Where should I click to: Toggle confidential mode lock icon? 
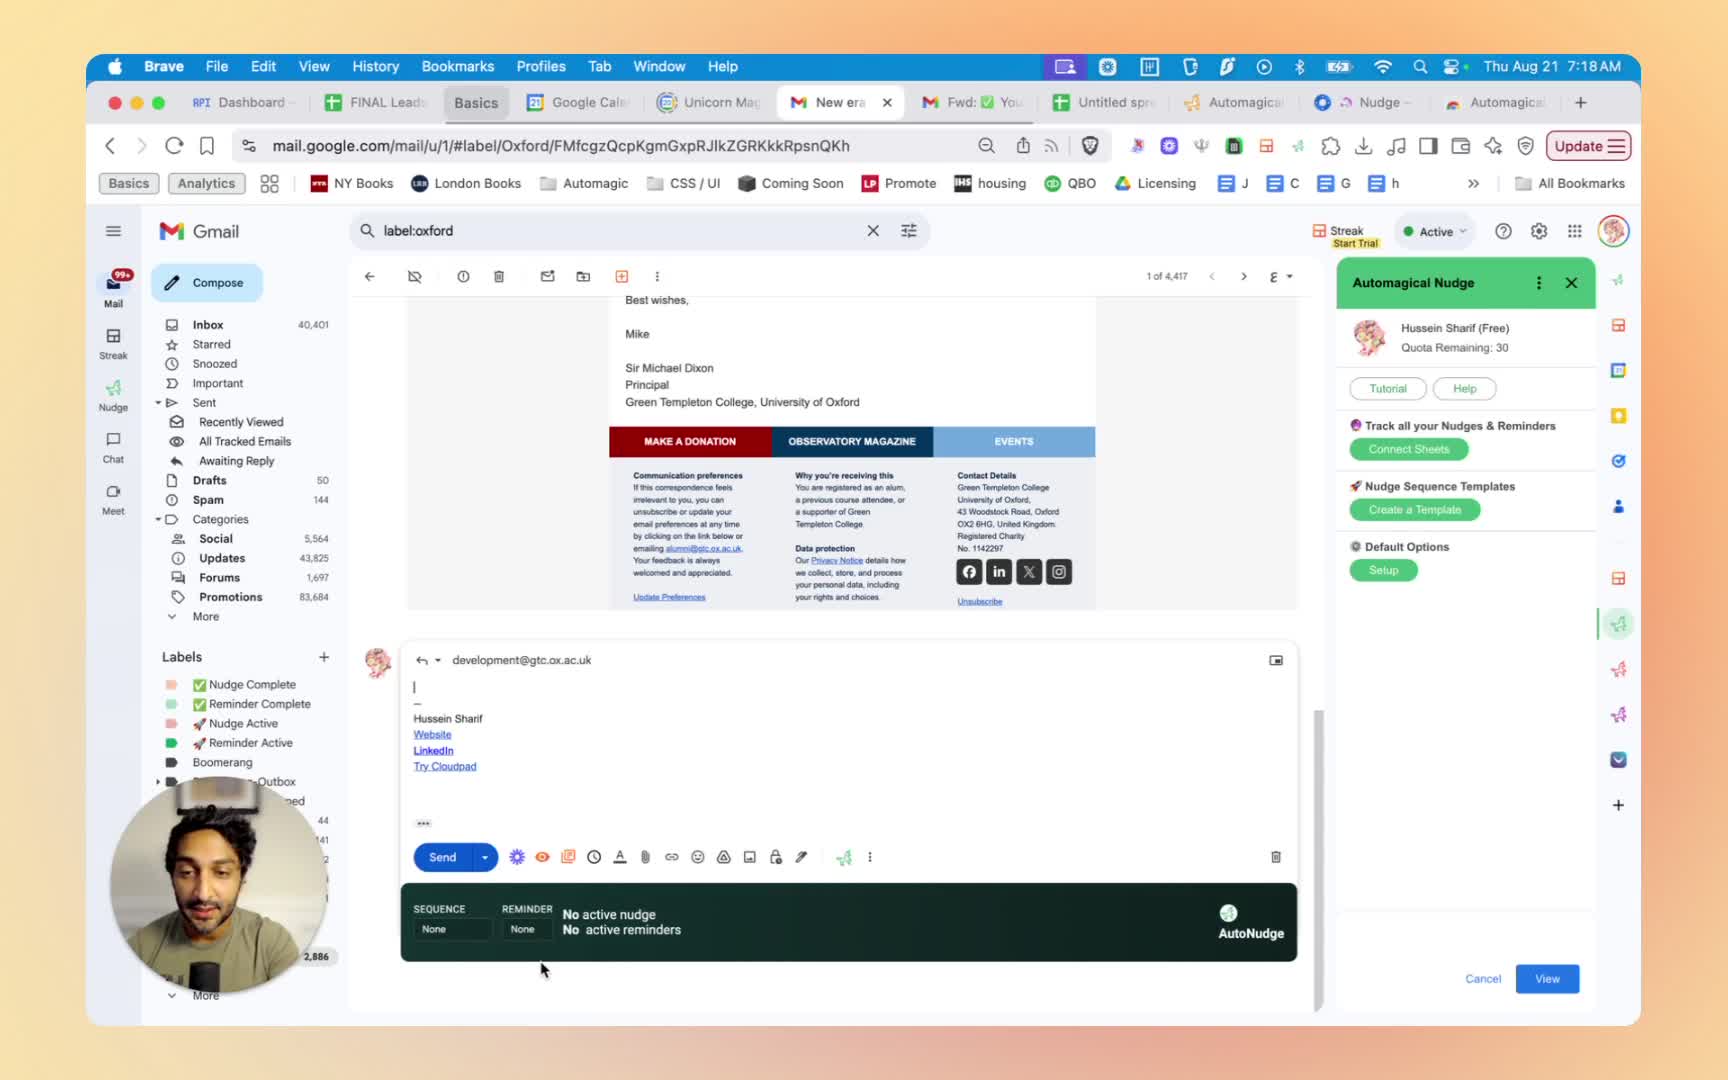click(x=775, y=857)
